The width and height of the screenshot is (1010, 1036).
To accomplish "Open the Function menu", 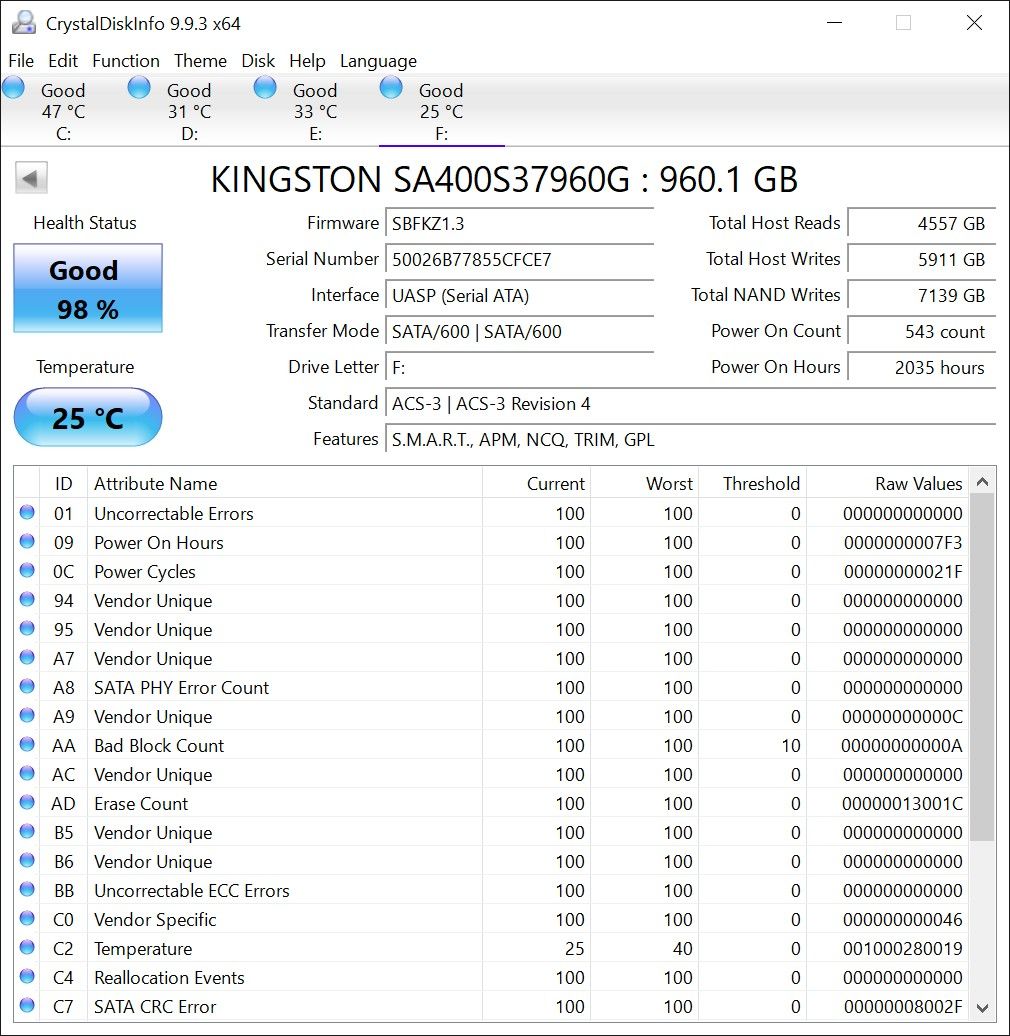I will (x=126, y=61).
